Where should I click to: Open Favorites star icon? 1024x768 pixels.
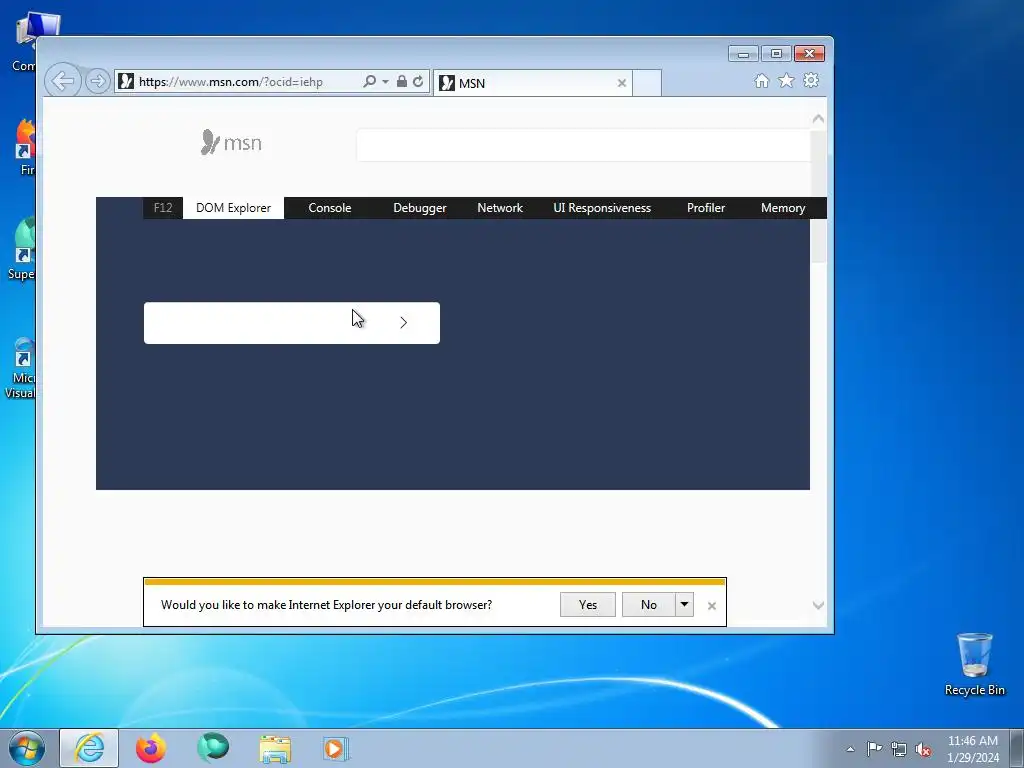coord(786,80)
